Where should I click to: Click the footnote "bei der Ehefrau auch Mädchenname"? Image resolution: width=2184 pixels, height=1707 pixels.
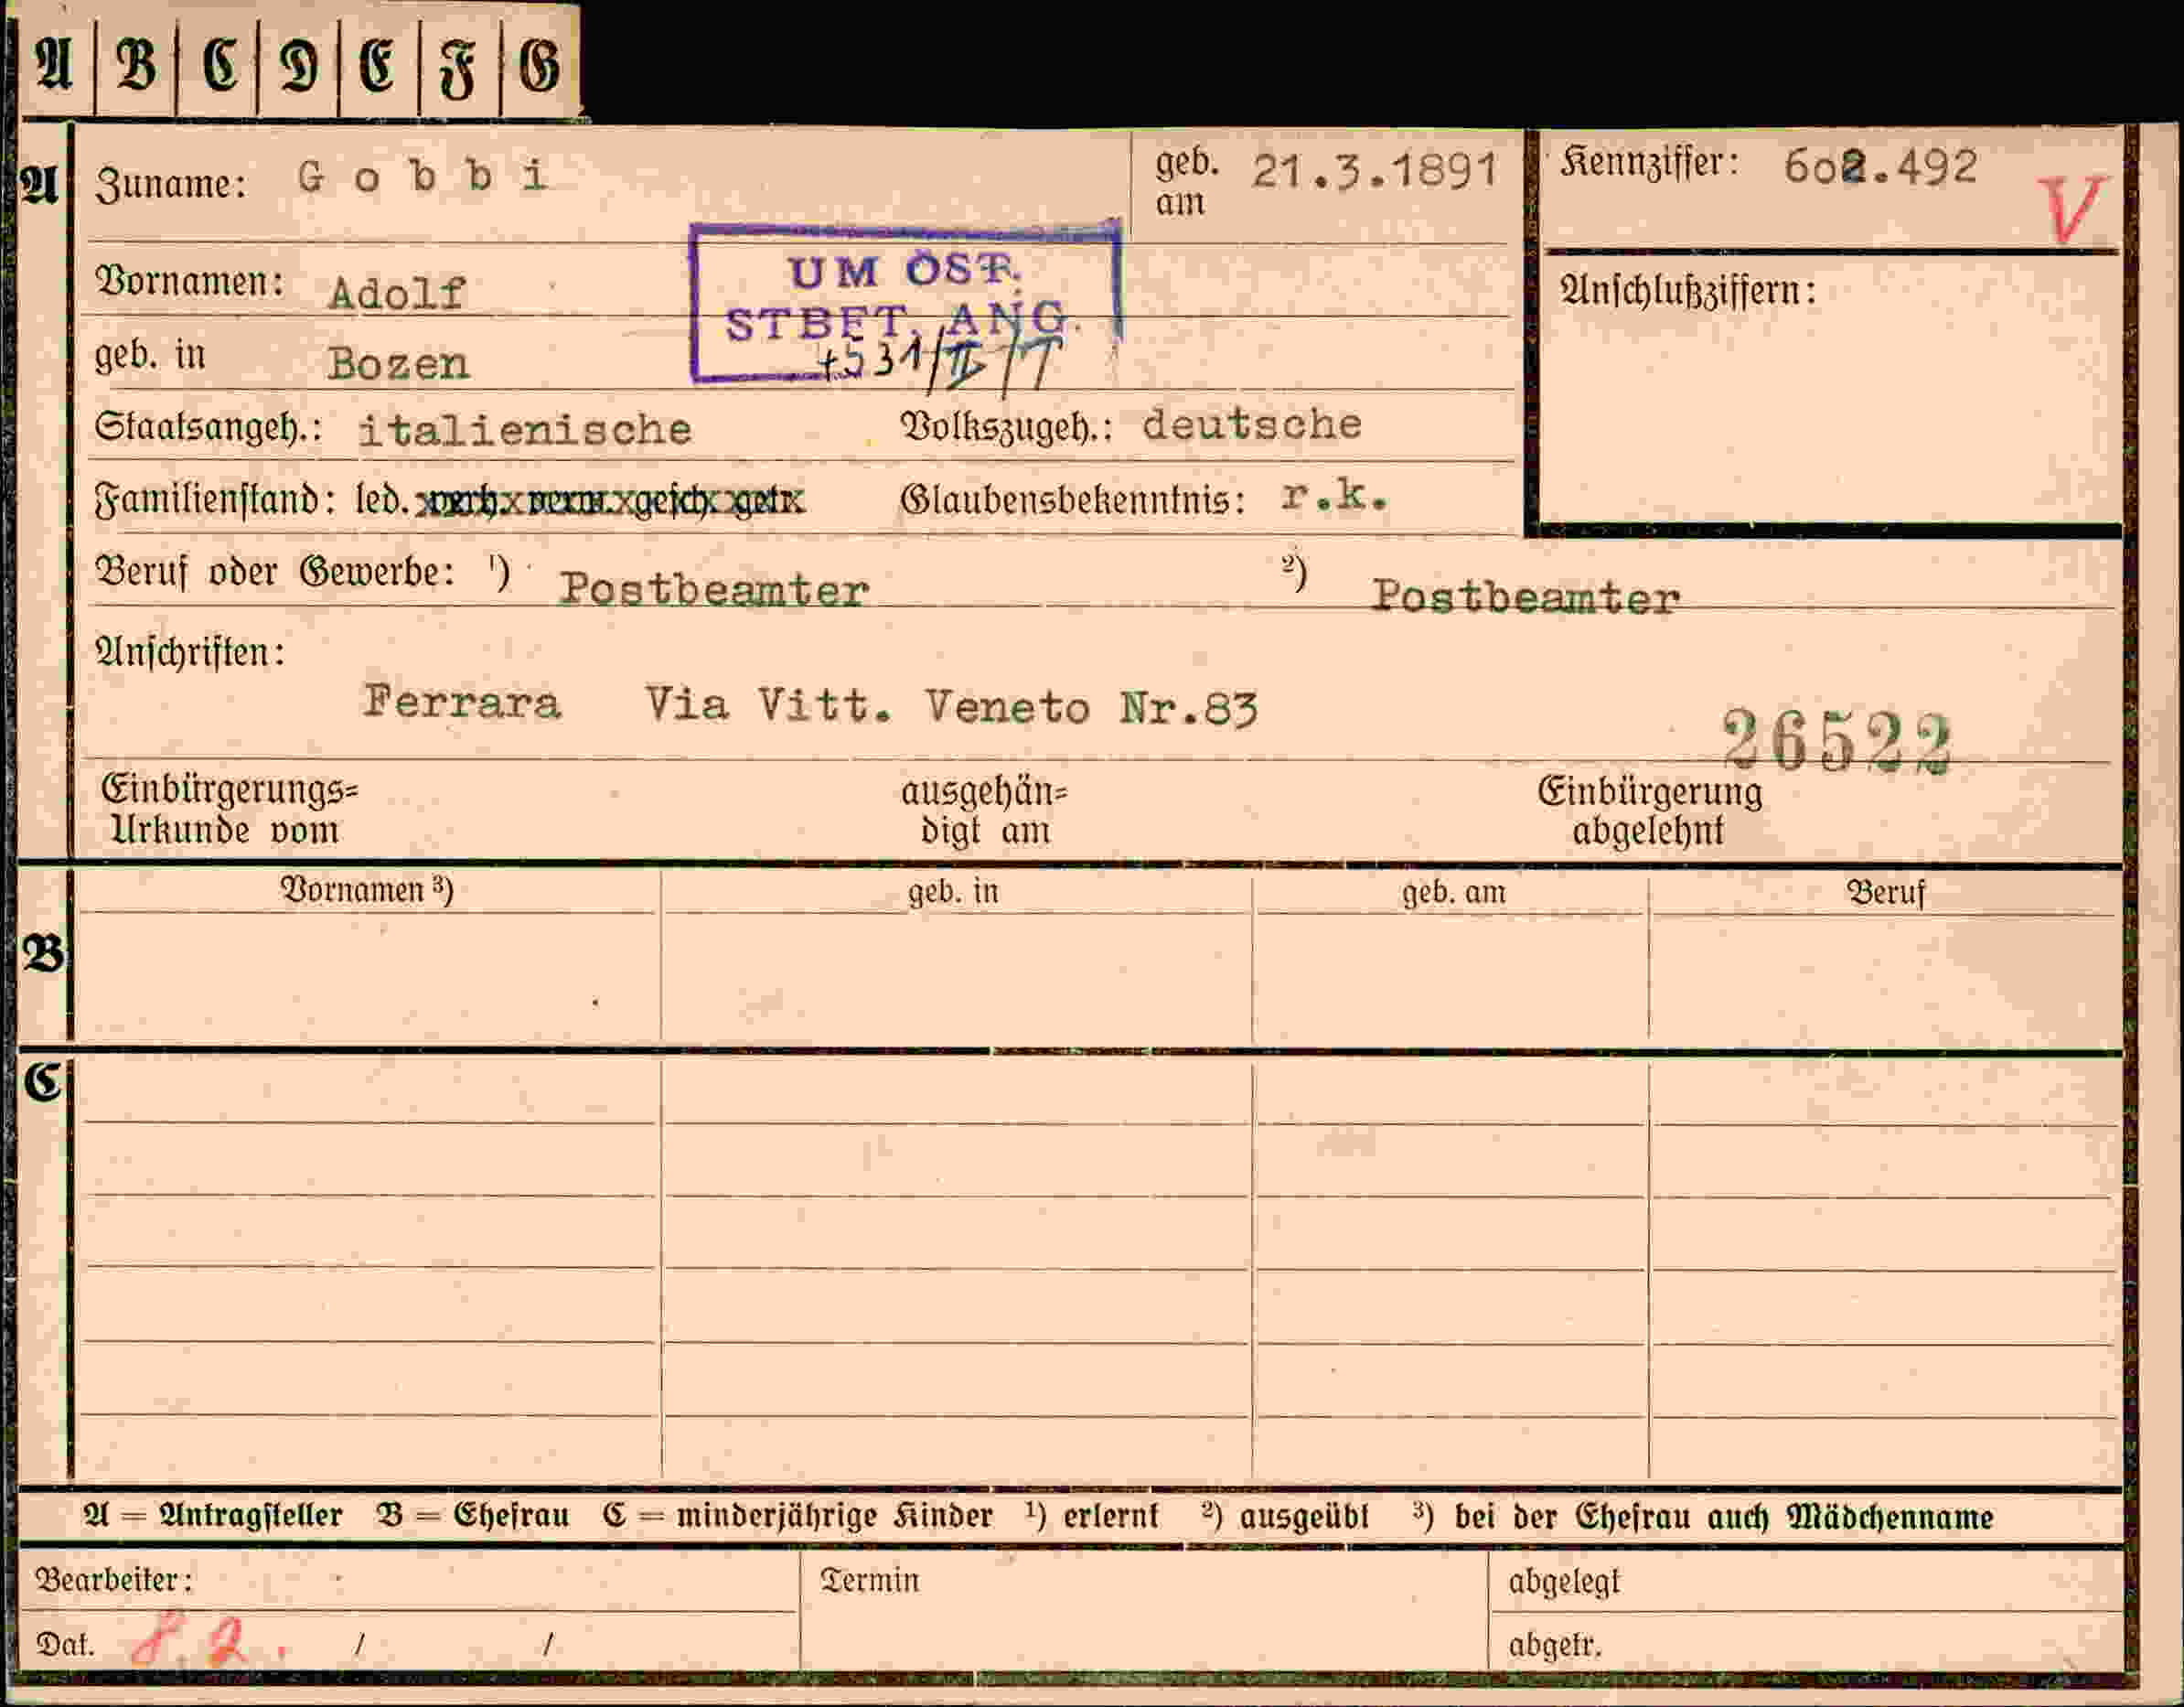[1724, 1517]
